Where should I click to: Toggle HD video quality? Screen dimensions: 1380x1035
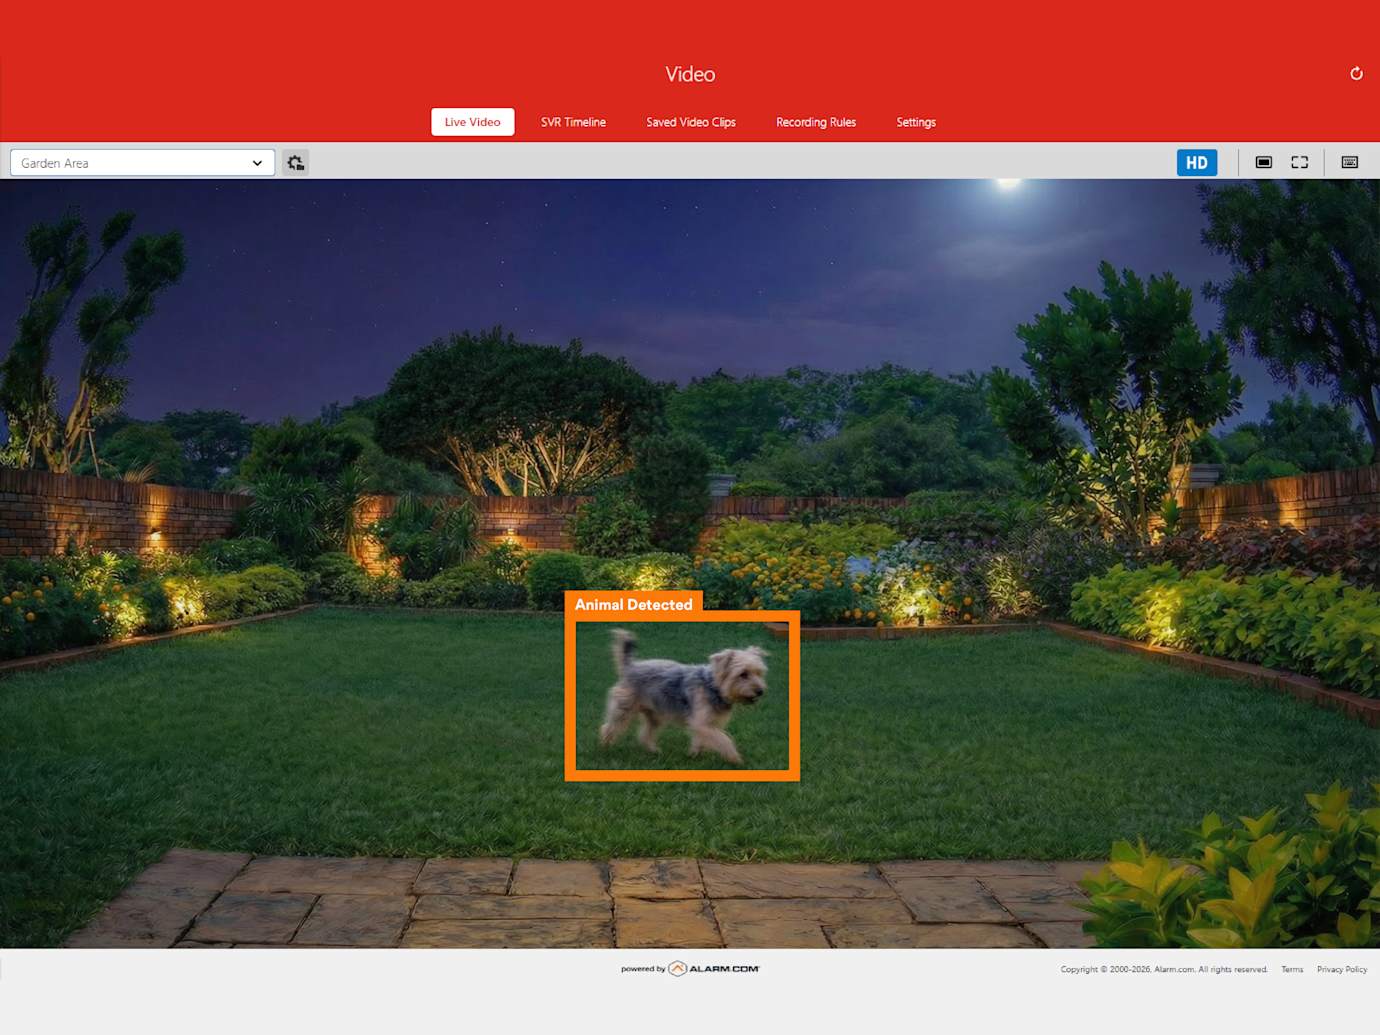[x=1196, y=163]
